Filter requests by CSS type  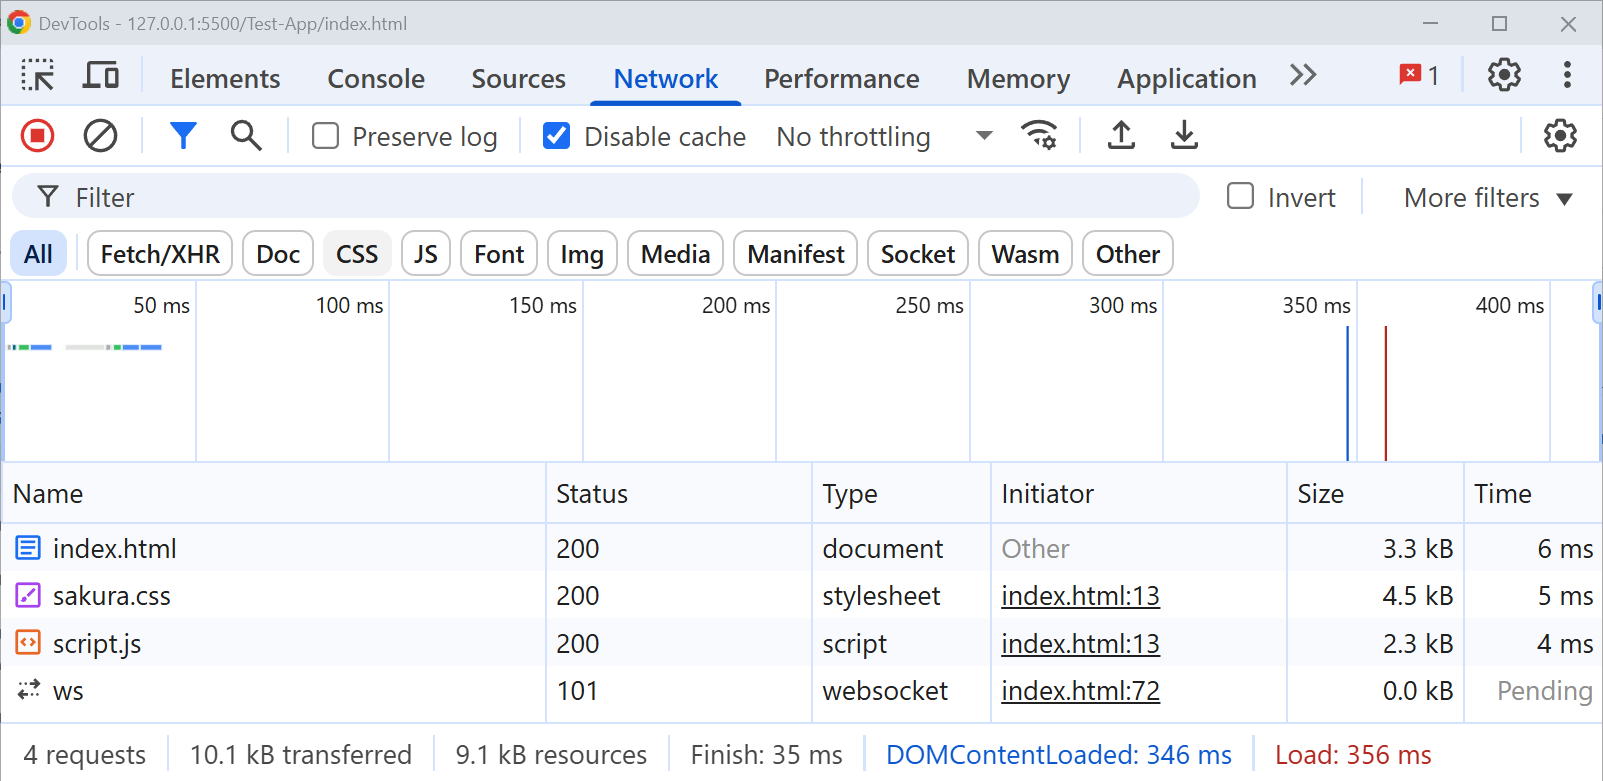(357, 254)
